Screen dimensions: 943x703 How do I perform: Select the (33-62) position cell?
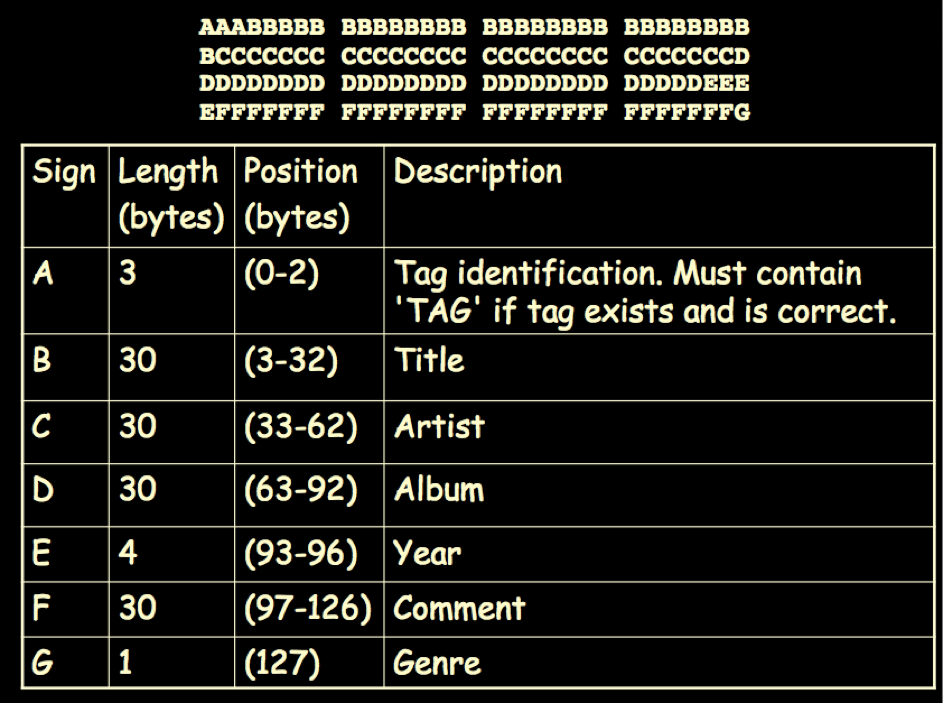click(309, 432)
